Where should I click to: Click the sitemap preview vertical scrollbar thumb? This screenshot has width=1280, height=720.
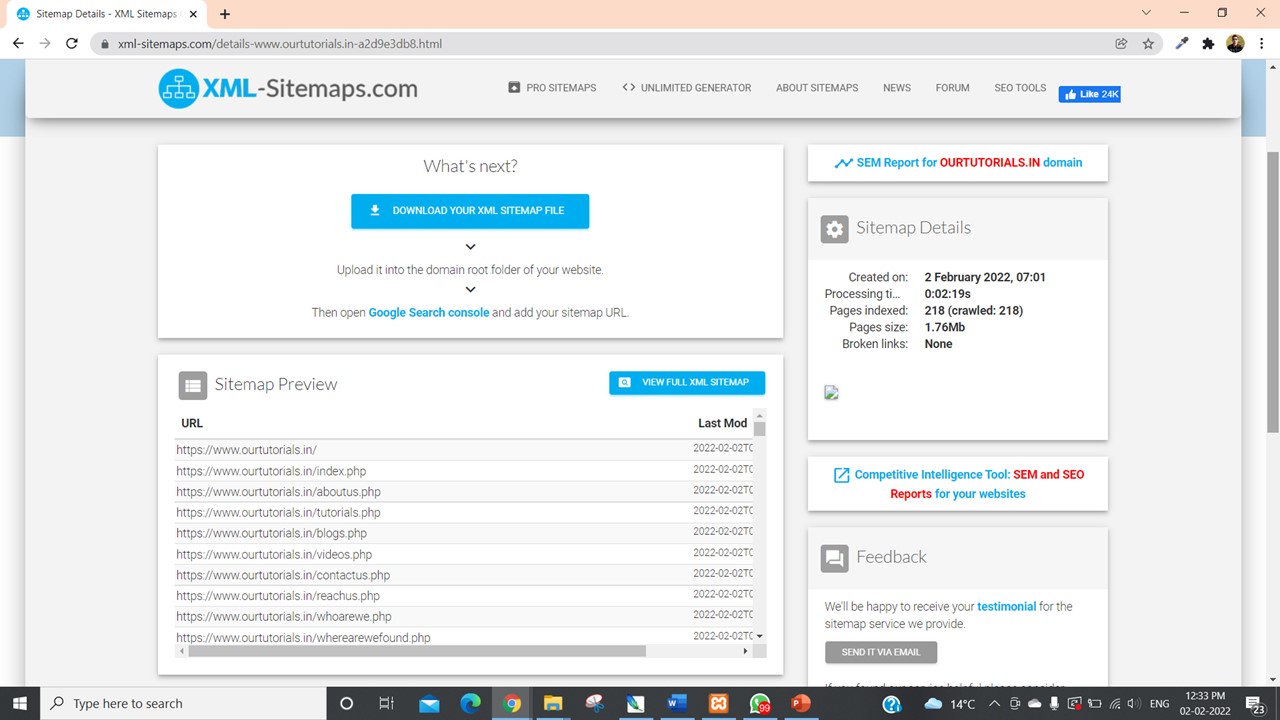(x=760, y=429)
